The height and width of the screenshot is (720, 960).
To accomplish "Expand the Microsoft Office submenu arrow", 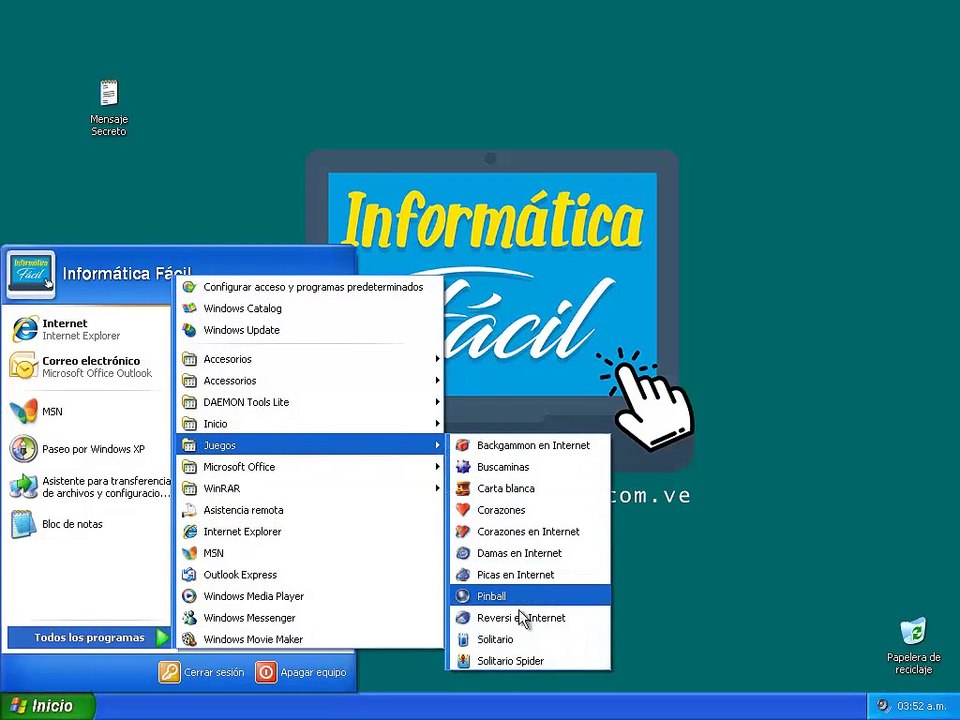I will (437, 467).
